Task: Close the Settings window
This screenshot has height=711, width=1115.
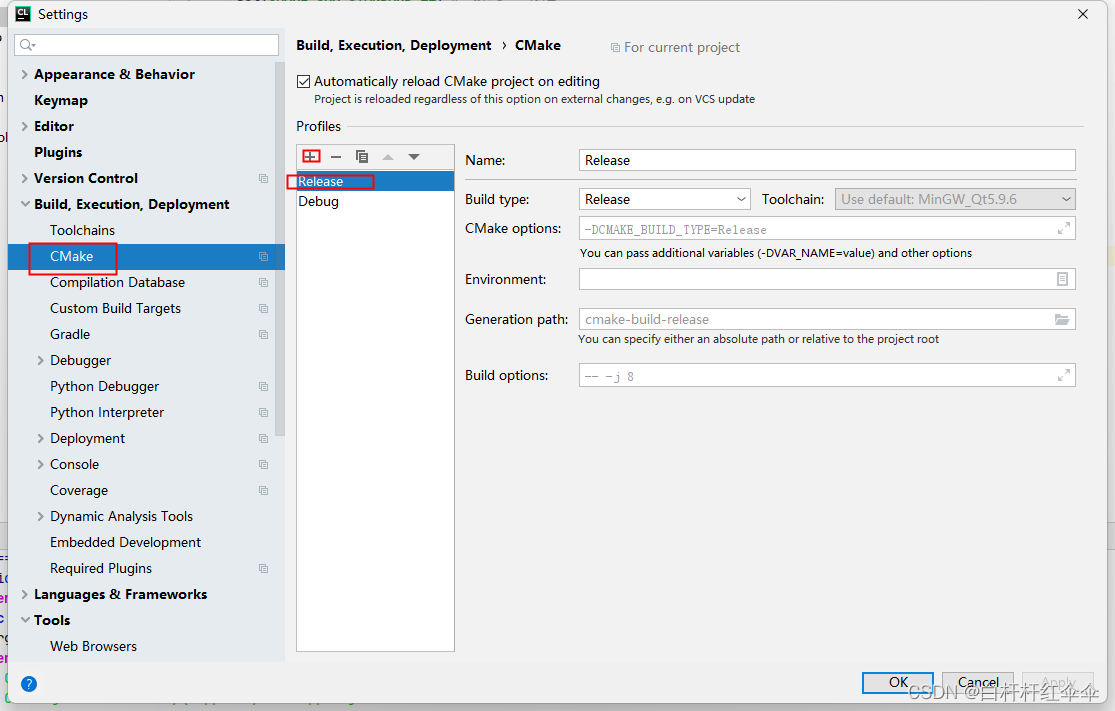Action: tap(1082, 14)
